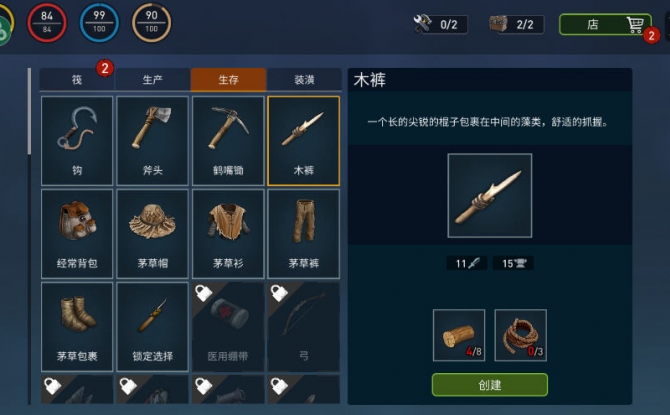The image size is (670, 415).
Task: Select the straw boots (茅草包裹)
Action: (77, 327)
